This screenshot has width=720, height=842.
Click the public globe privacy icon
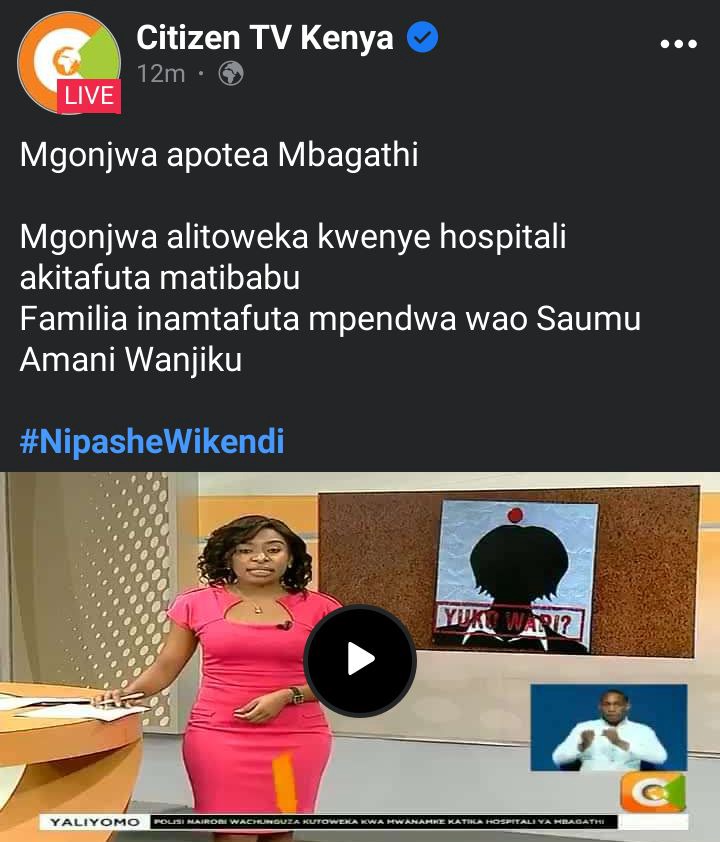231,74
